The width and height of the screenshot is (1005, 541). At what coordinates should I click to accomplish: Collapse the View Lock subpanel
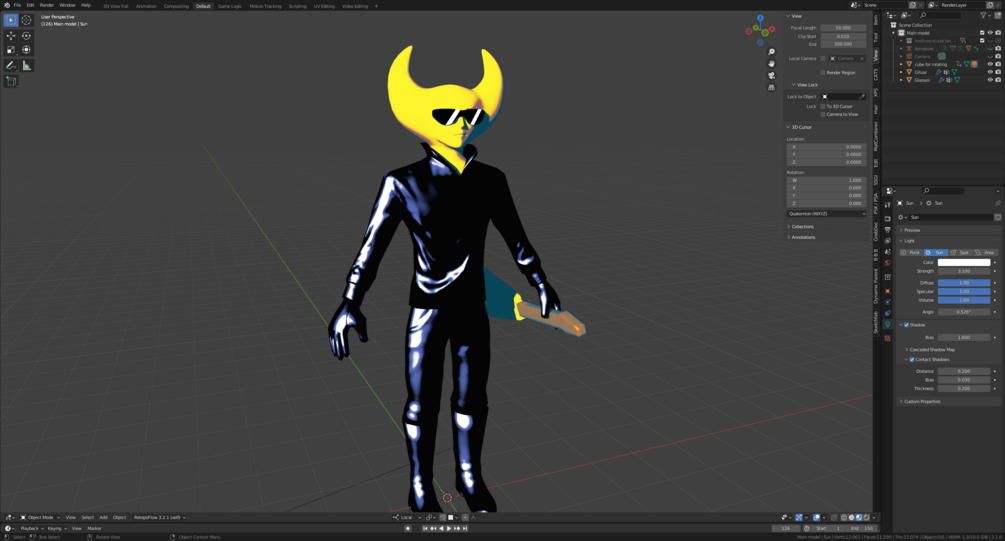click(805, 85)
